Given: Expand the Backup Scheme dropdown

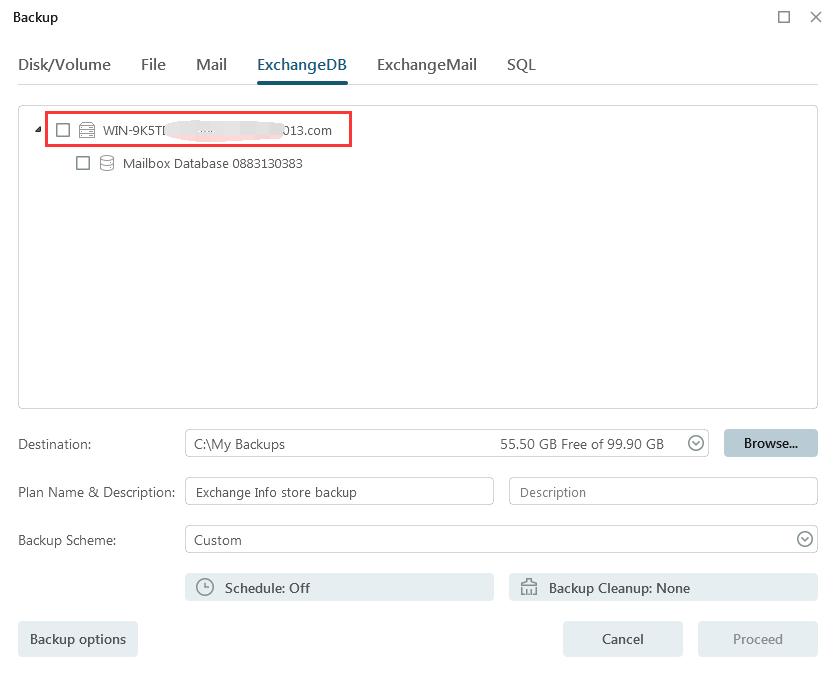Looking at the screenshot, I should (x=804, y=540).
